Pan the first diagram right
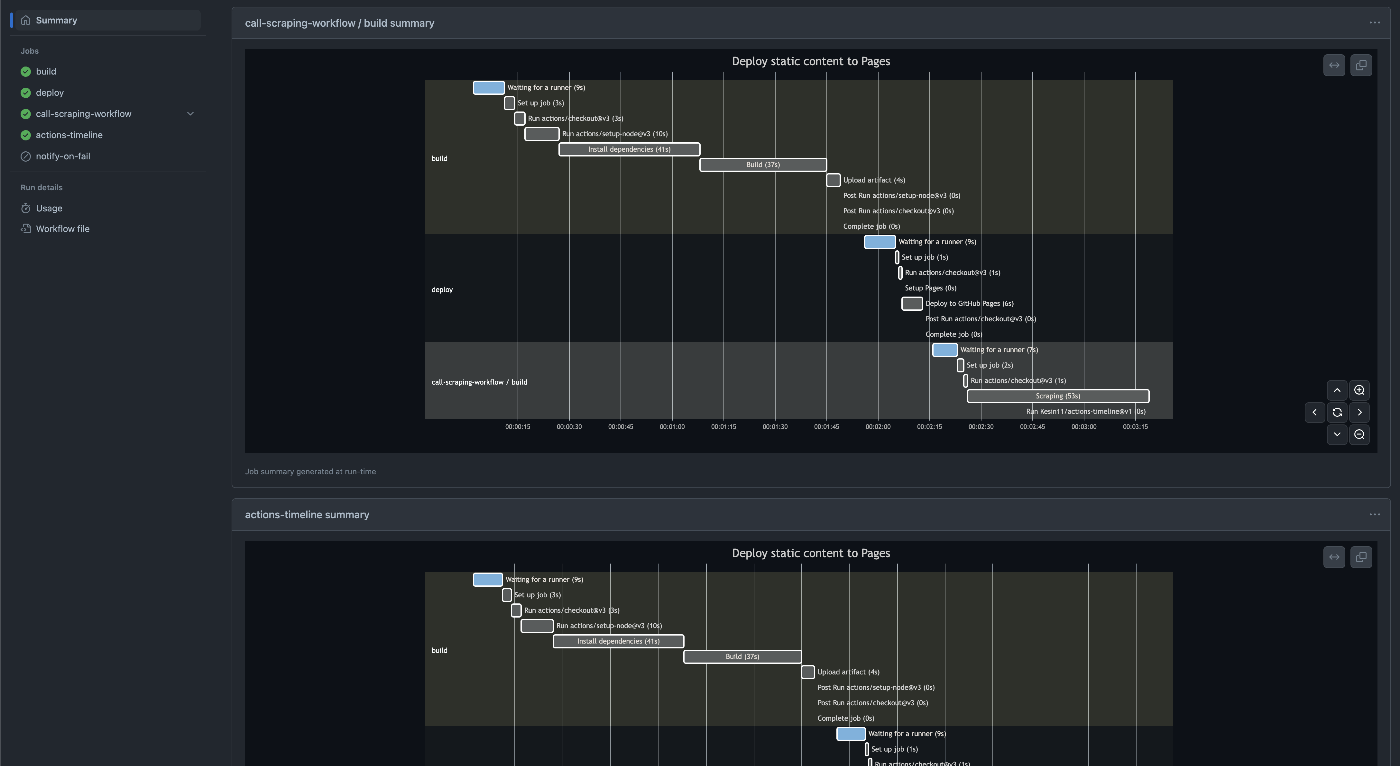Screen dimensions: 1400x766 click(1359, 412)
